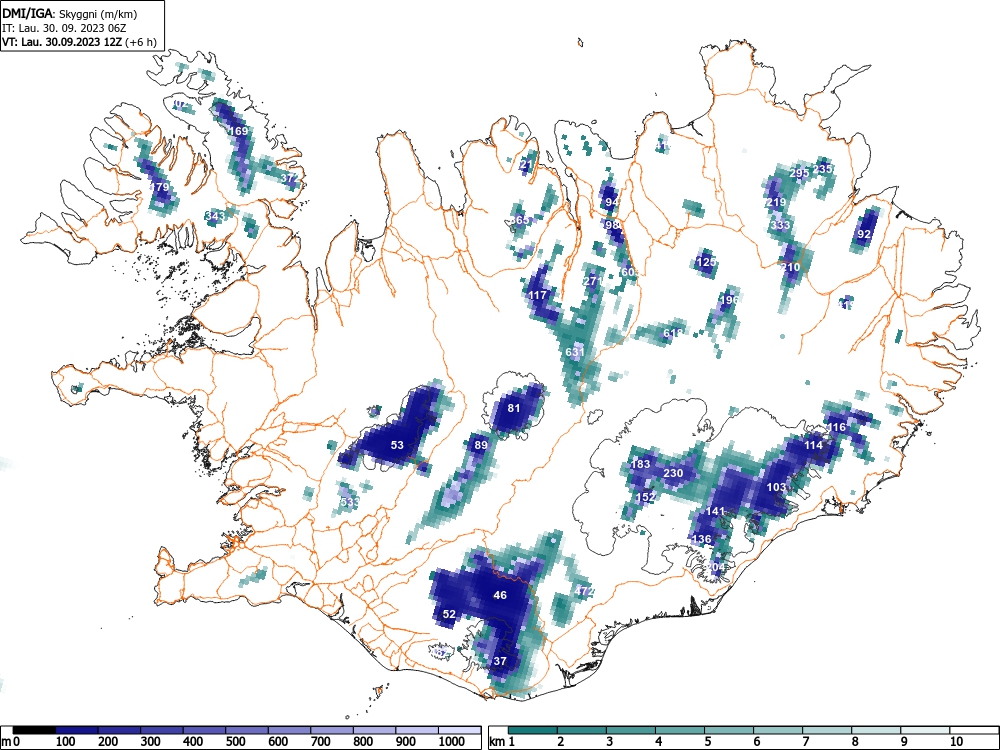Image resolution: width=1000 pixels, height=750 pixels.
Task: Click the '81' visibility value on the map
Action: point(514,408)
